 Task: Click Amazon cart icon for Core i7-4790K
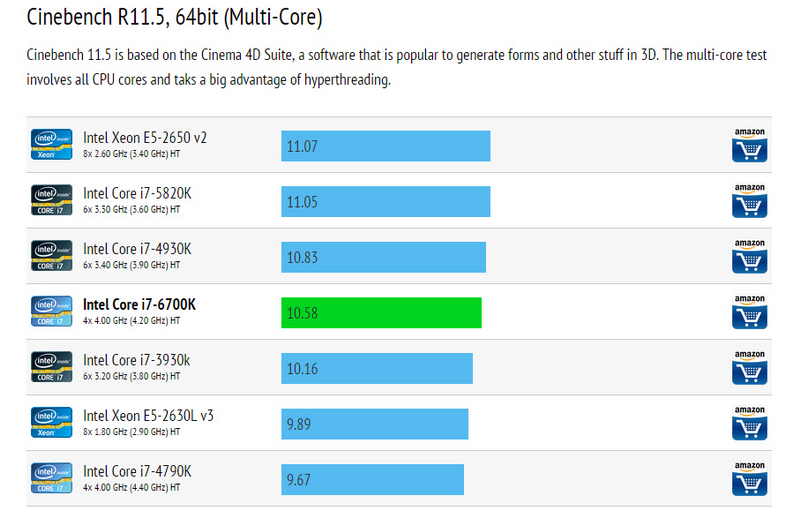pyautogui.click(x=749, y=478)
